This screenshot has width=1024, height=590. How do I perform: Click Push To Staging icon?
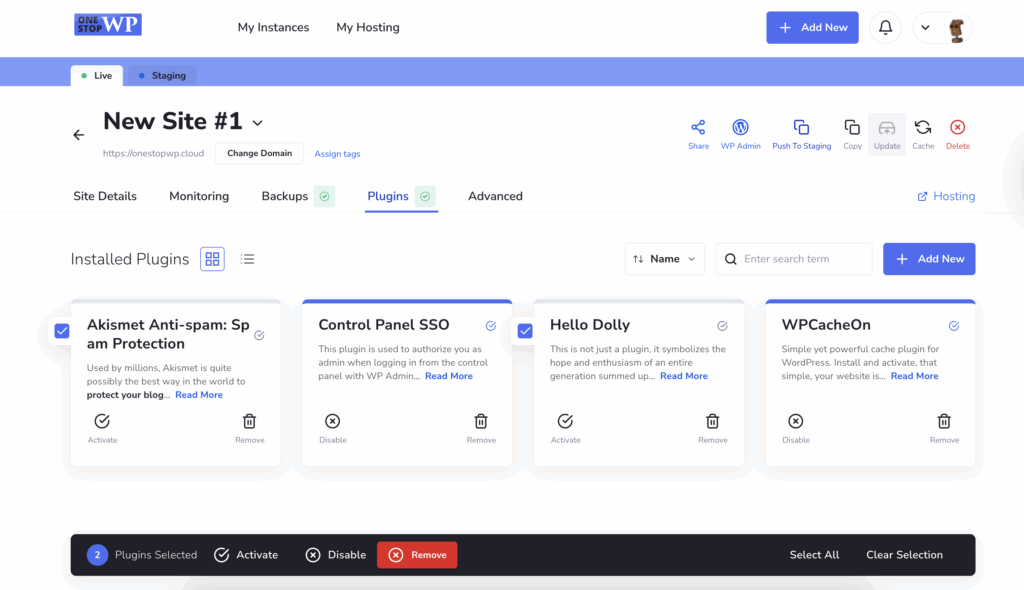point(801,134)
